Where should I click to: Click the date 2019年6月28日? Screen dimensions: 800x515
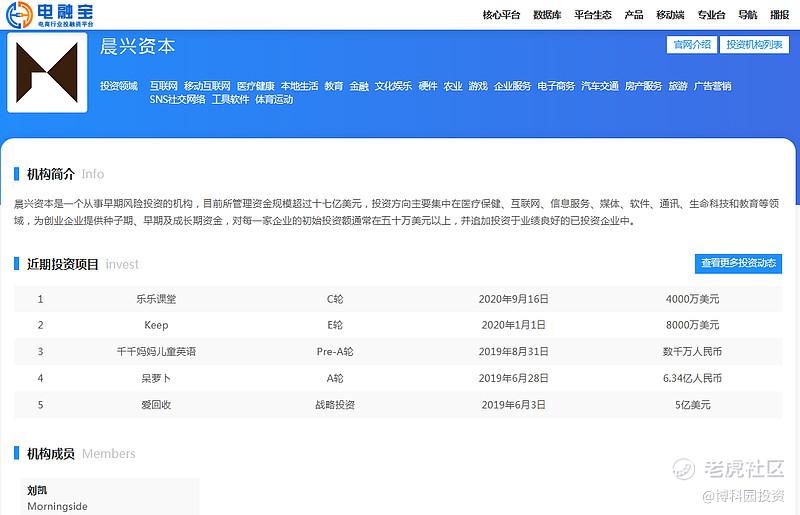(513, 378)
